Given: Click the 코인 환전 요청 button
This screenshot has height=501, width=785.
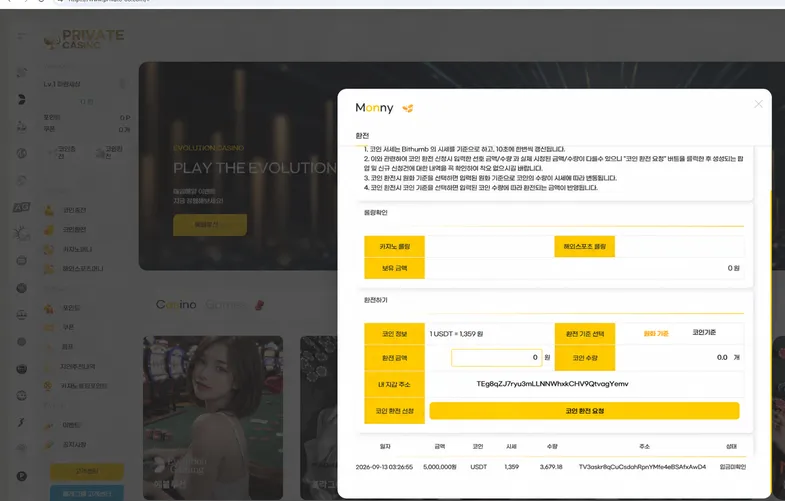Looking at the screenshot, I should (x=584, y=411).
